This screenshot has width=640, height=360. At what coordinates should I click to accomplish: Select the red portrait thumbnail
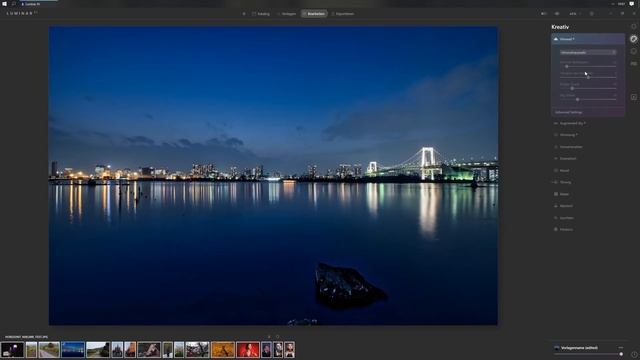coord(248,350)
